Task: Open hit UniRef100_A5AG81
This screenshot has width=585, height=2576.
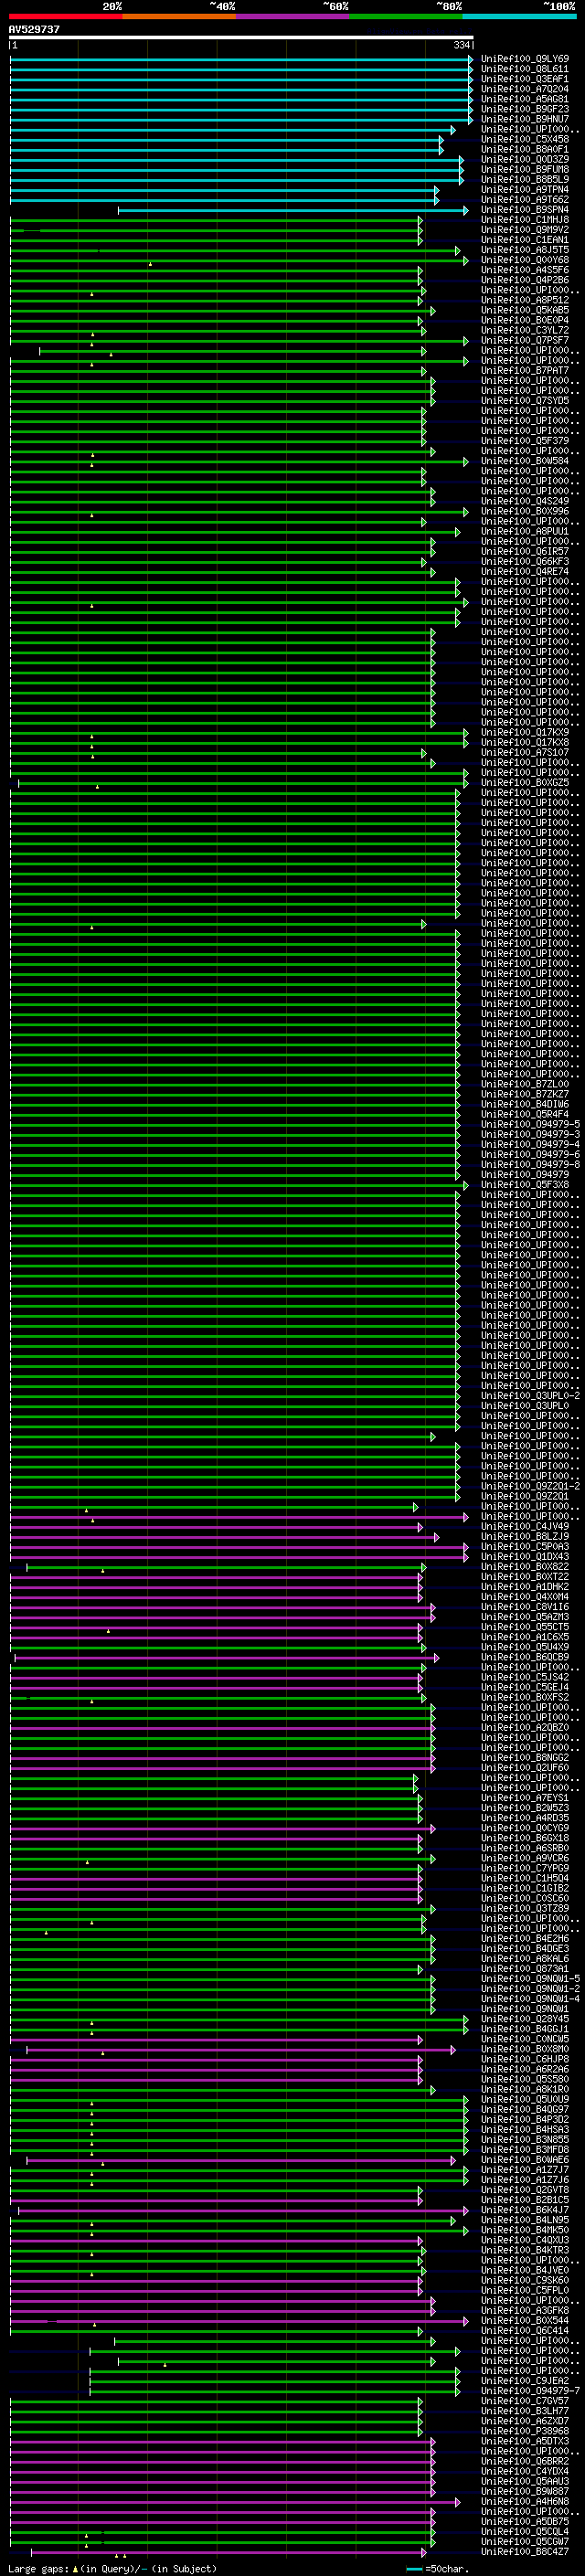Action: (x=525, y=99)
